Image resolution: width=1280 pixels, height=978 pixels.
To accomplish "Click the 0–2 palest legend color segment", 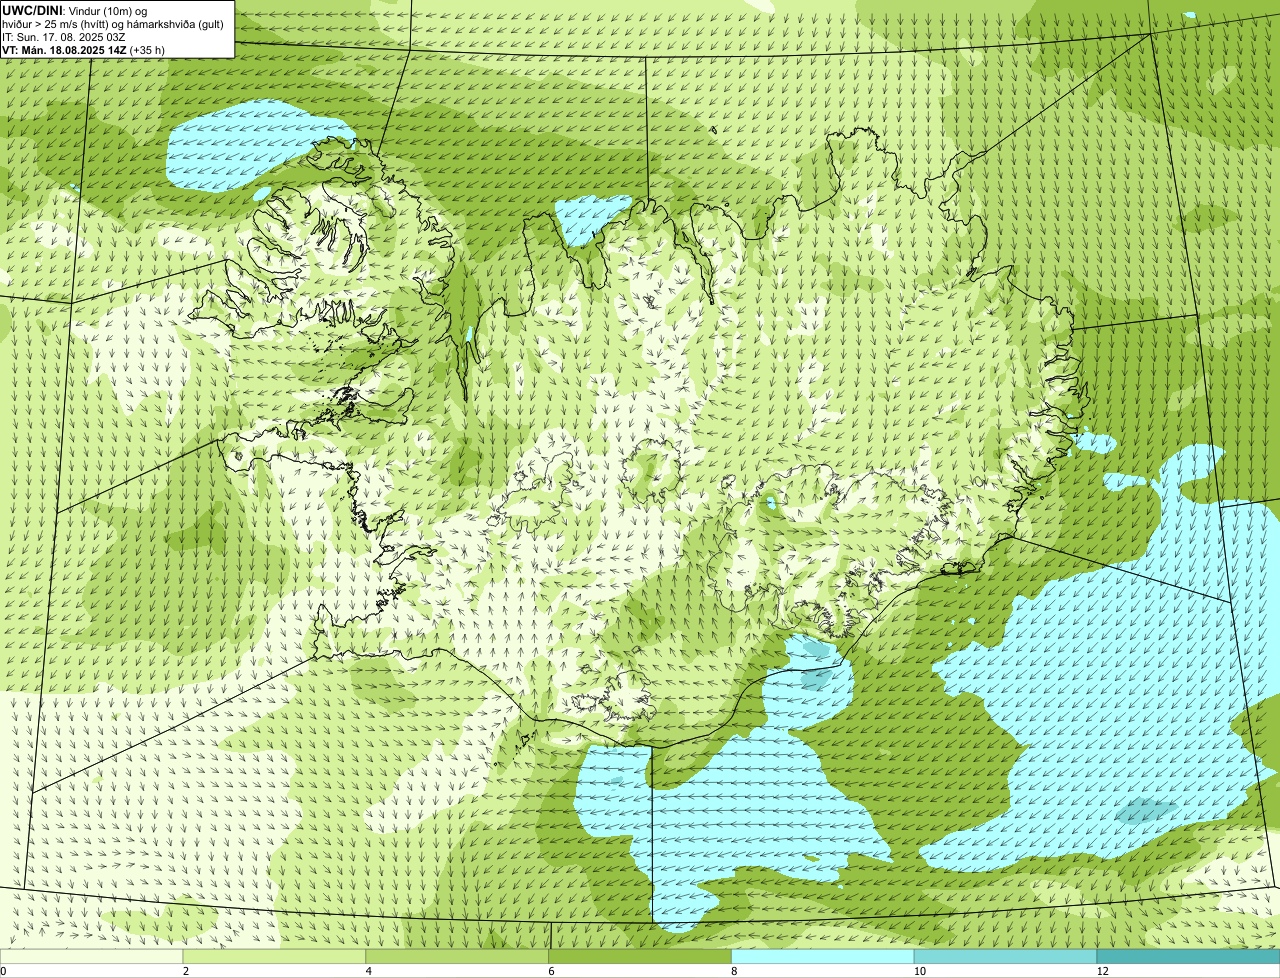I will pyautogui.click(x=92, y=956).
